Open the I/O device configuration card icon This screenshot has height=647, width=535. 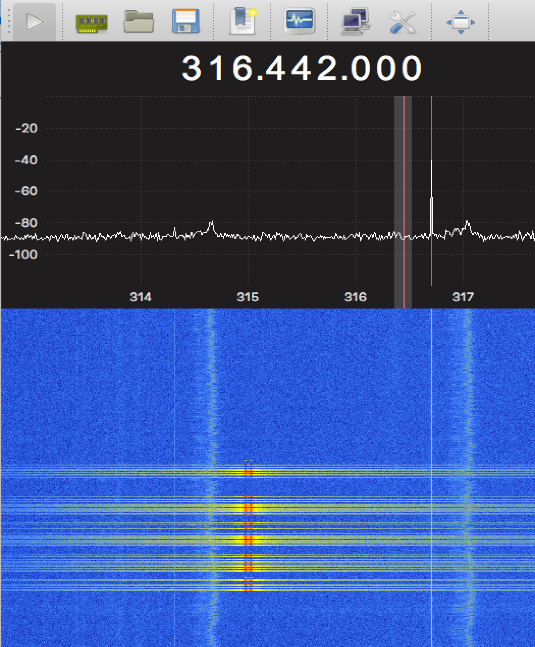pos(92,22)
